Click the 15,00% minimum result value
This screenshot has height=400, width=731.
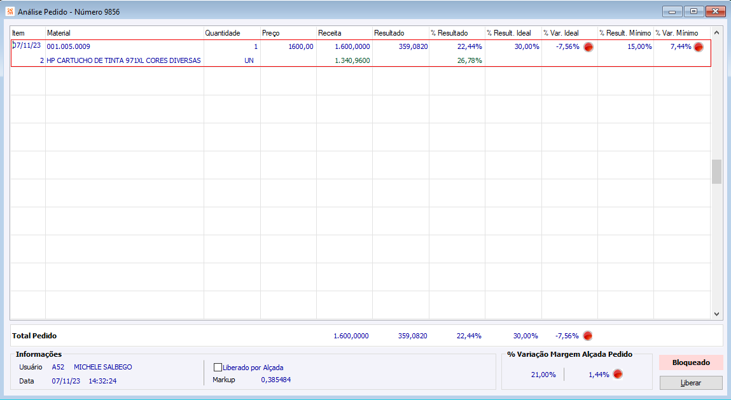639,47
